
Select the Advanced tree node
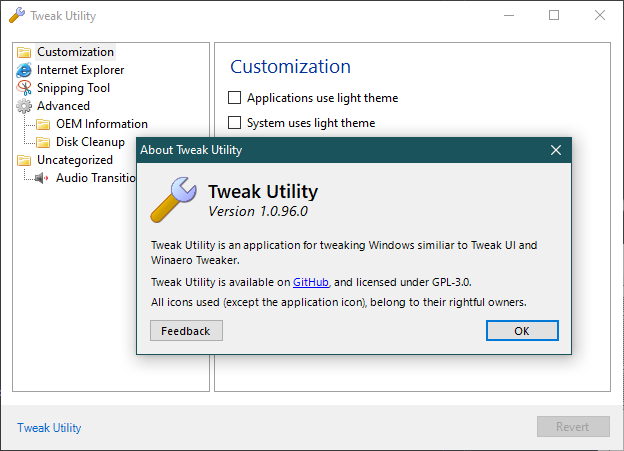pyautogui.click(x=63, y=106)
